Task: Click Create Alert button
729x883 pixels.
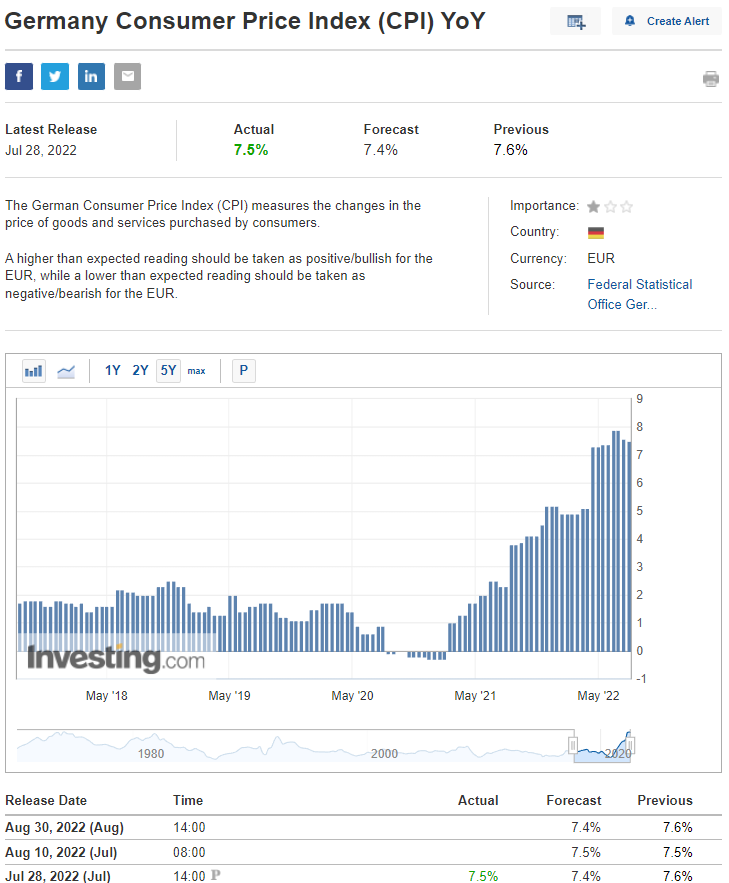Action: tap(667, 21)
